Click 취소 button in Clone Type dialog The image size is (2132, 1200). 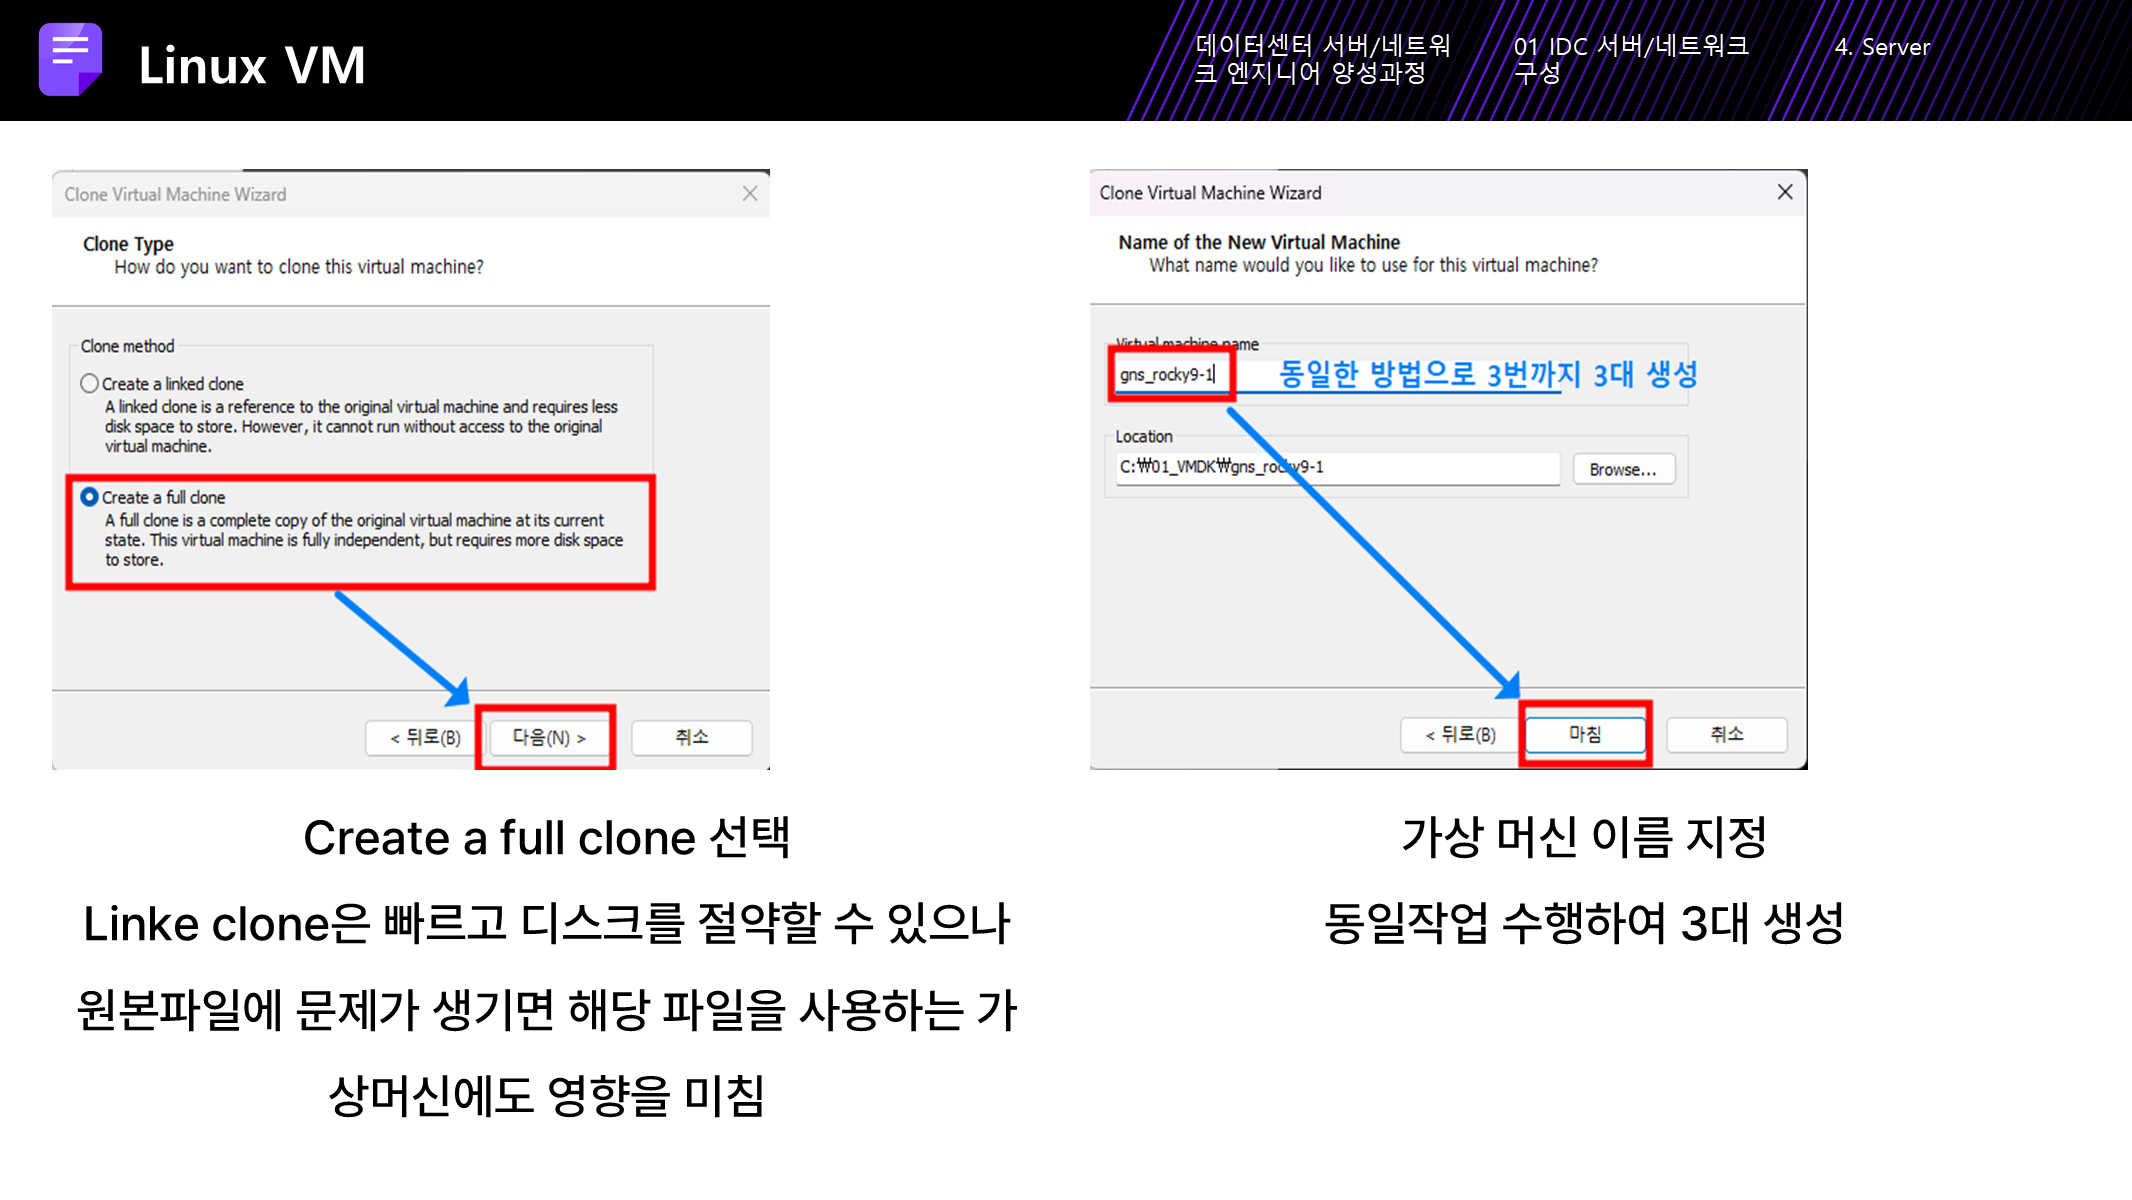pyautogui.click(x=691, y=738)
